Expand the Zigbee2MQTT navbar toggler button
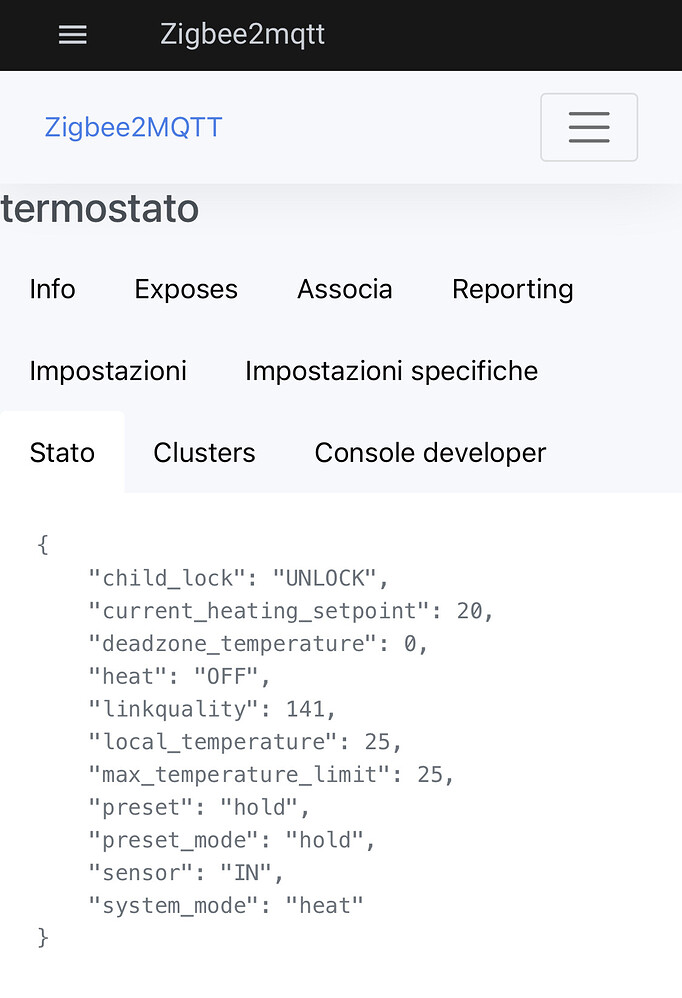This screenshot has width=682, height=998. click(589, 127)
